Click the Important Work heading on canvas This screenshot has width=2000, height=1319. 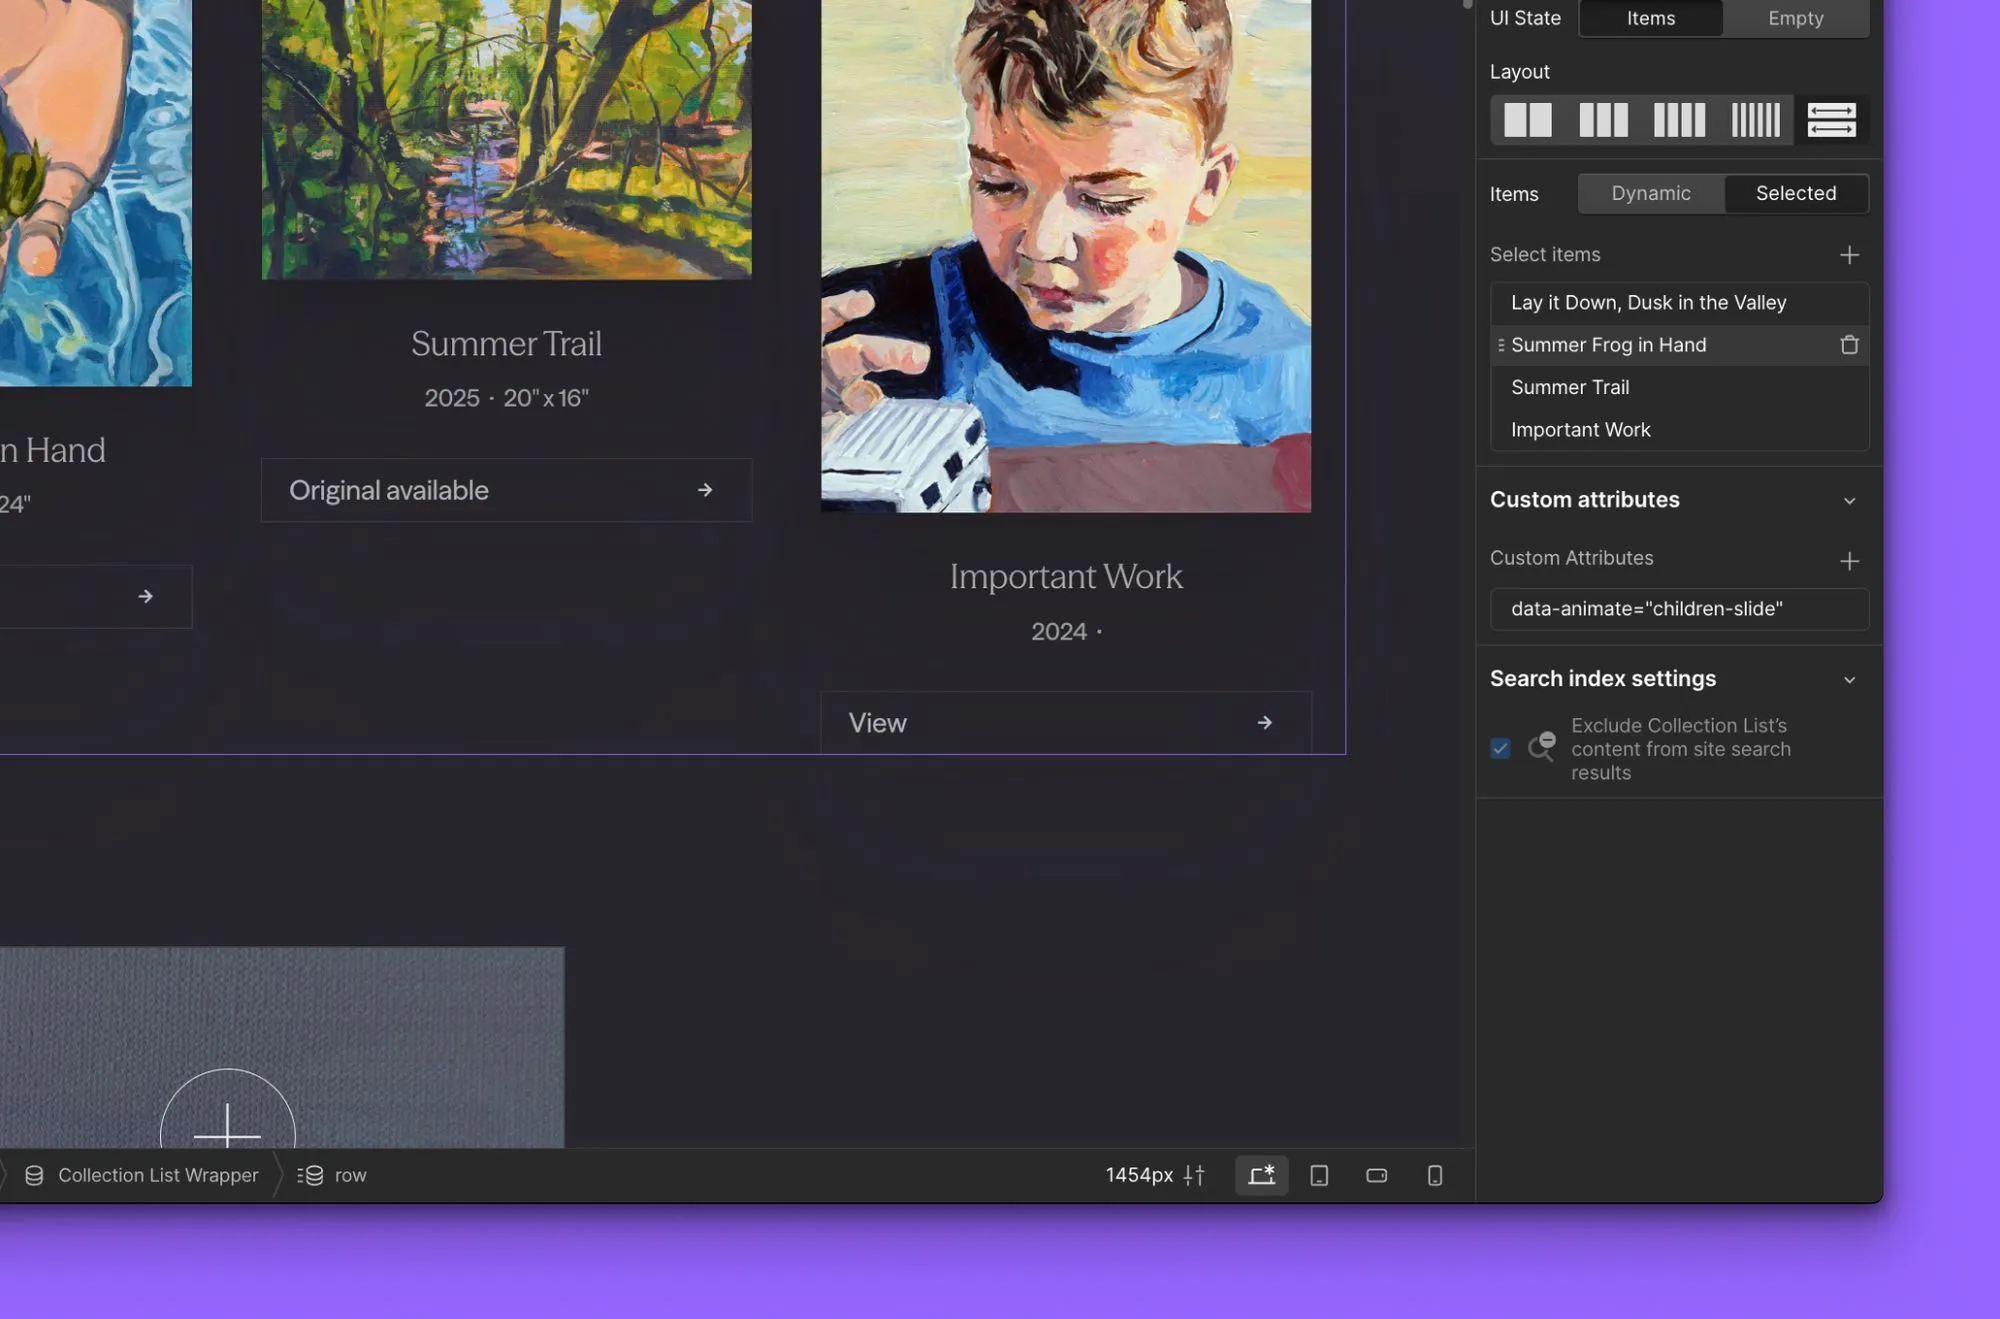coord(1066,577)
